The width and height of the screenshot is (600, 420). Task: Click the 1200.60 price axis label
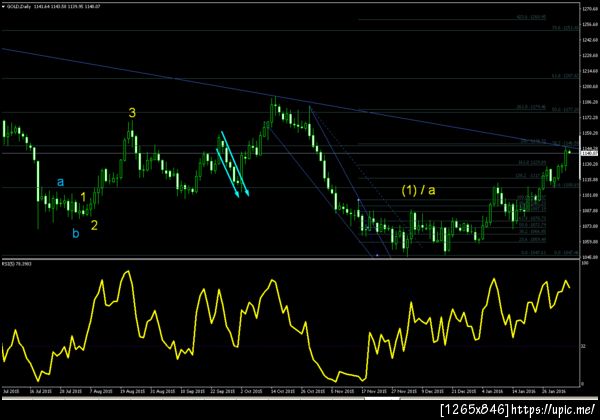pos(590,86)
